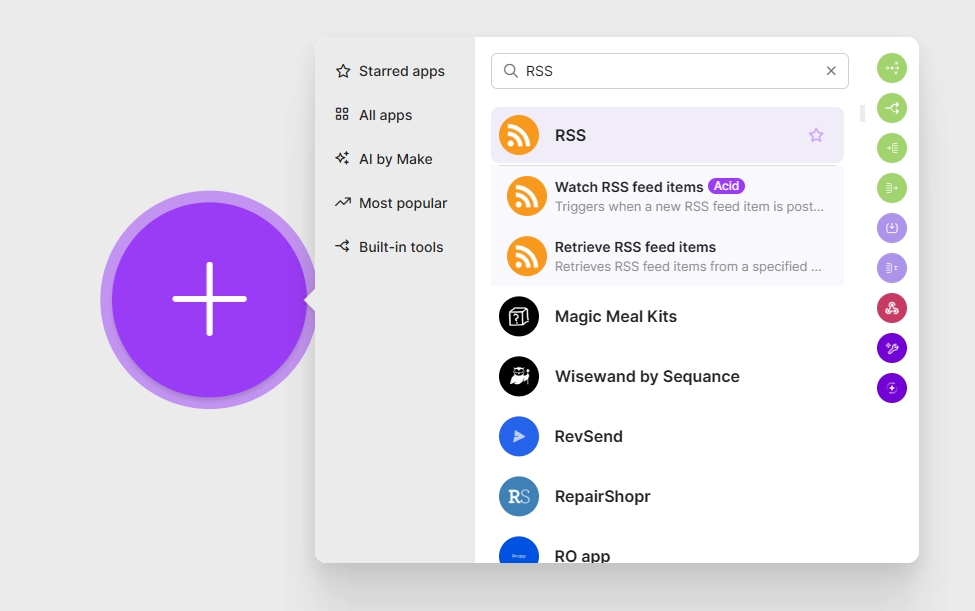Click 'Retrieves RSS feed items from a specified' description

click(688, 267)
